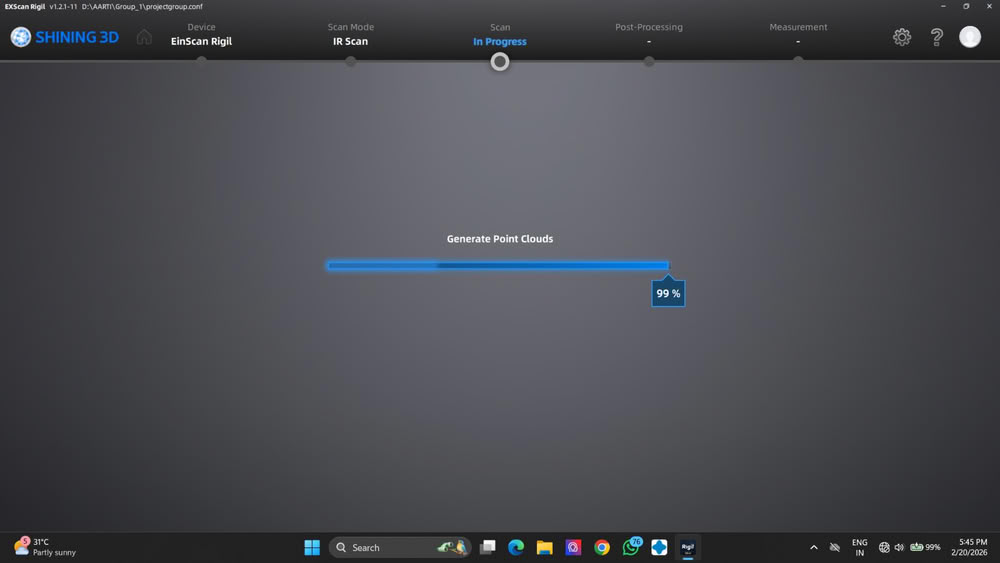The width and height of the screenshot is (1000, 563).
Task: Restore down the EXScan Rigil window
Action: [x=966, y=6]
